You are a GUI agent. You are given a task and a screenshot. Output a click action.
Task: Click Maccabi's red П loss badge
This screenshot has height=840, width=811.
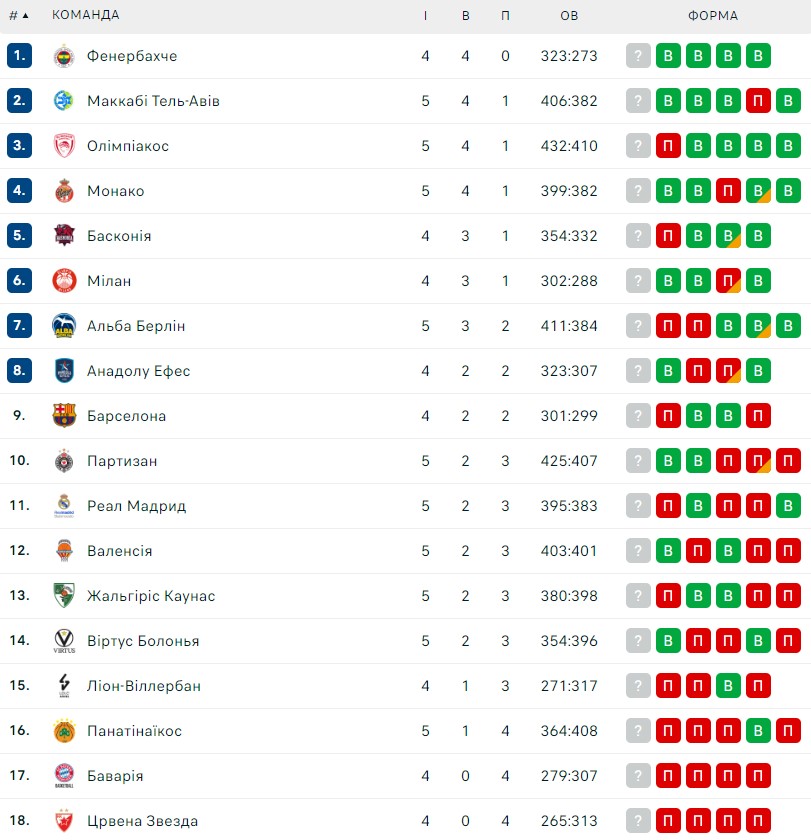[x=758, y=101]
